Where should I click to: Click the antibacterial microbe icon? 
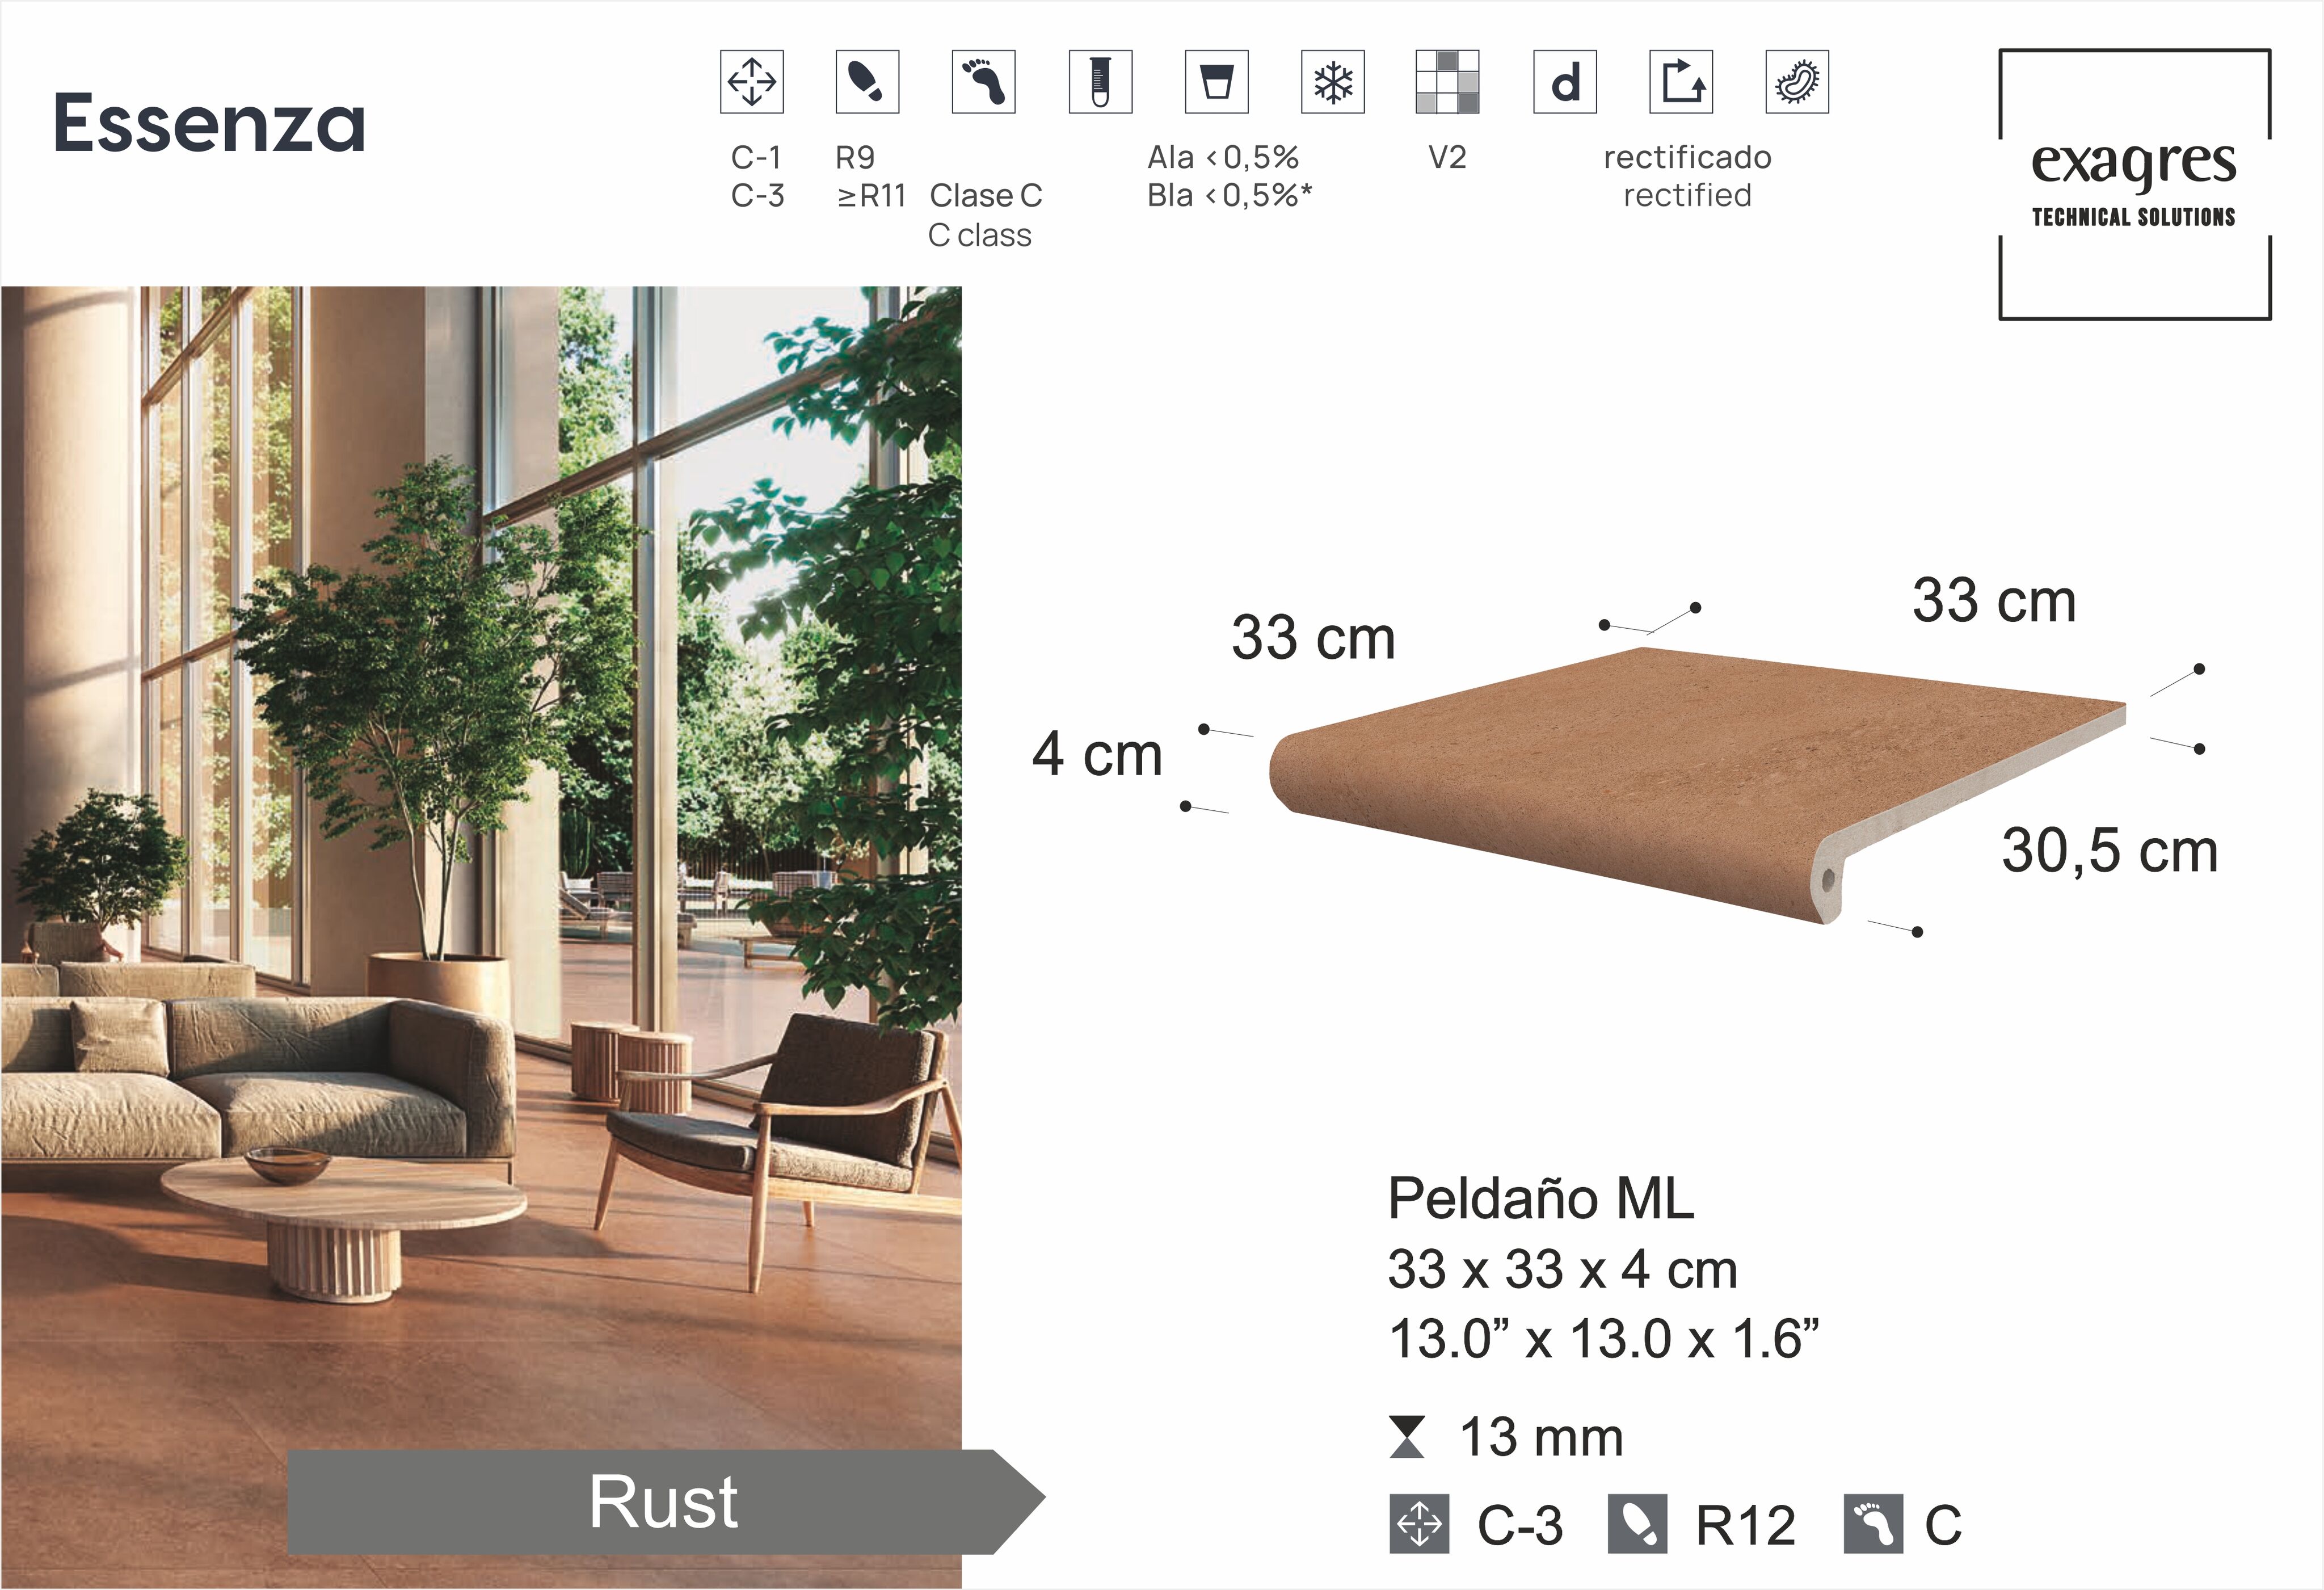click(1797, 82)
